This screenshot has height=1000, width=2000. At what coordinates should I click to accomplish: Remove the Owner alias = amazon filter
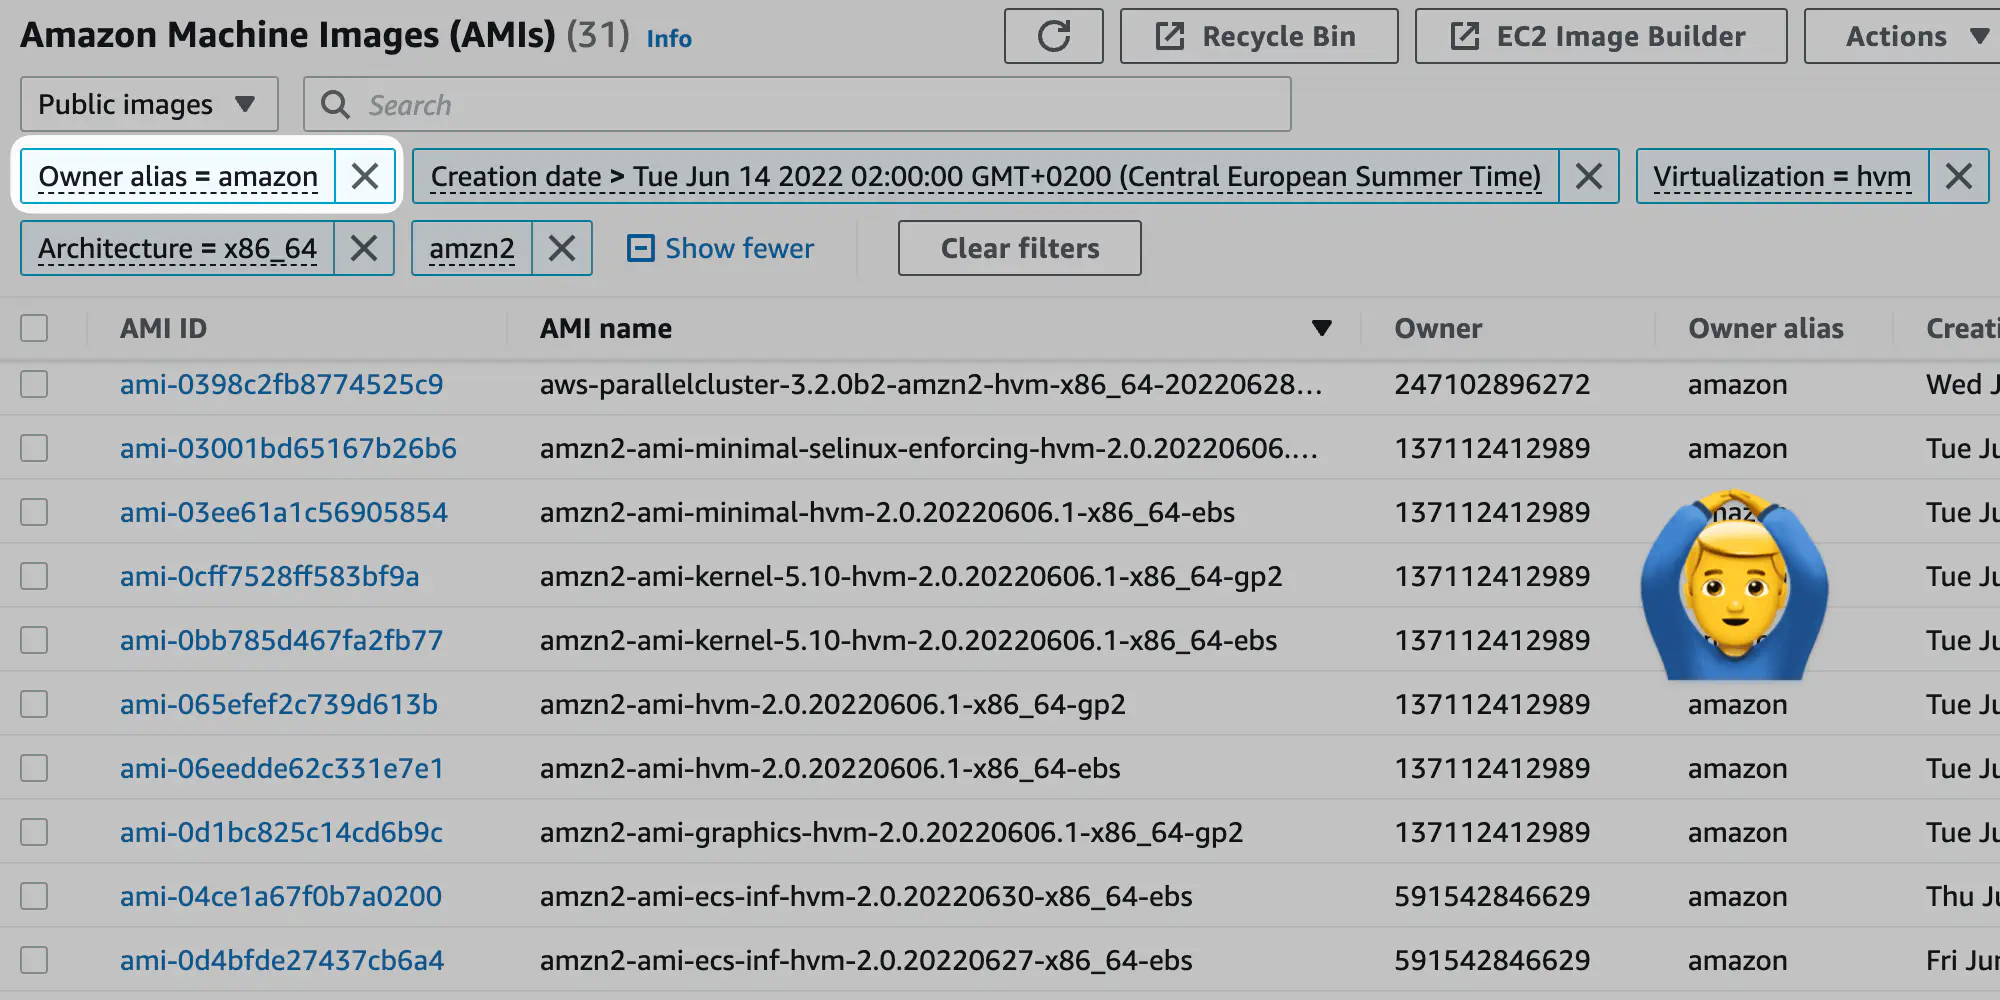click(365, 177)
